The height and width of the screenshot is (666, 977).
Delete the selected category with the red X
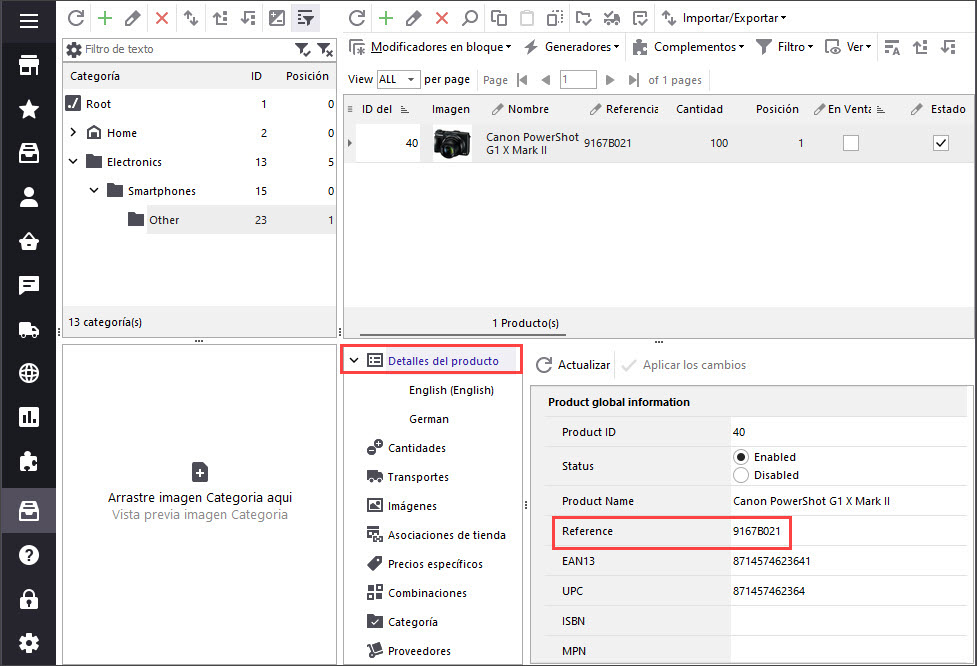pos(162,17)
